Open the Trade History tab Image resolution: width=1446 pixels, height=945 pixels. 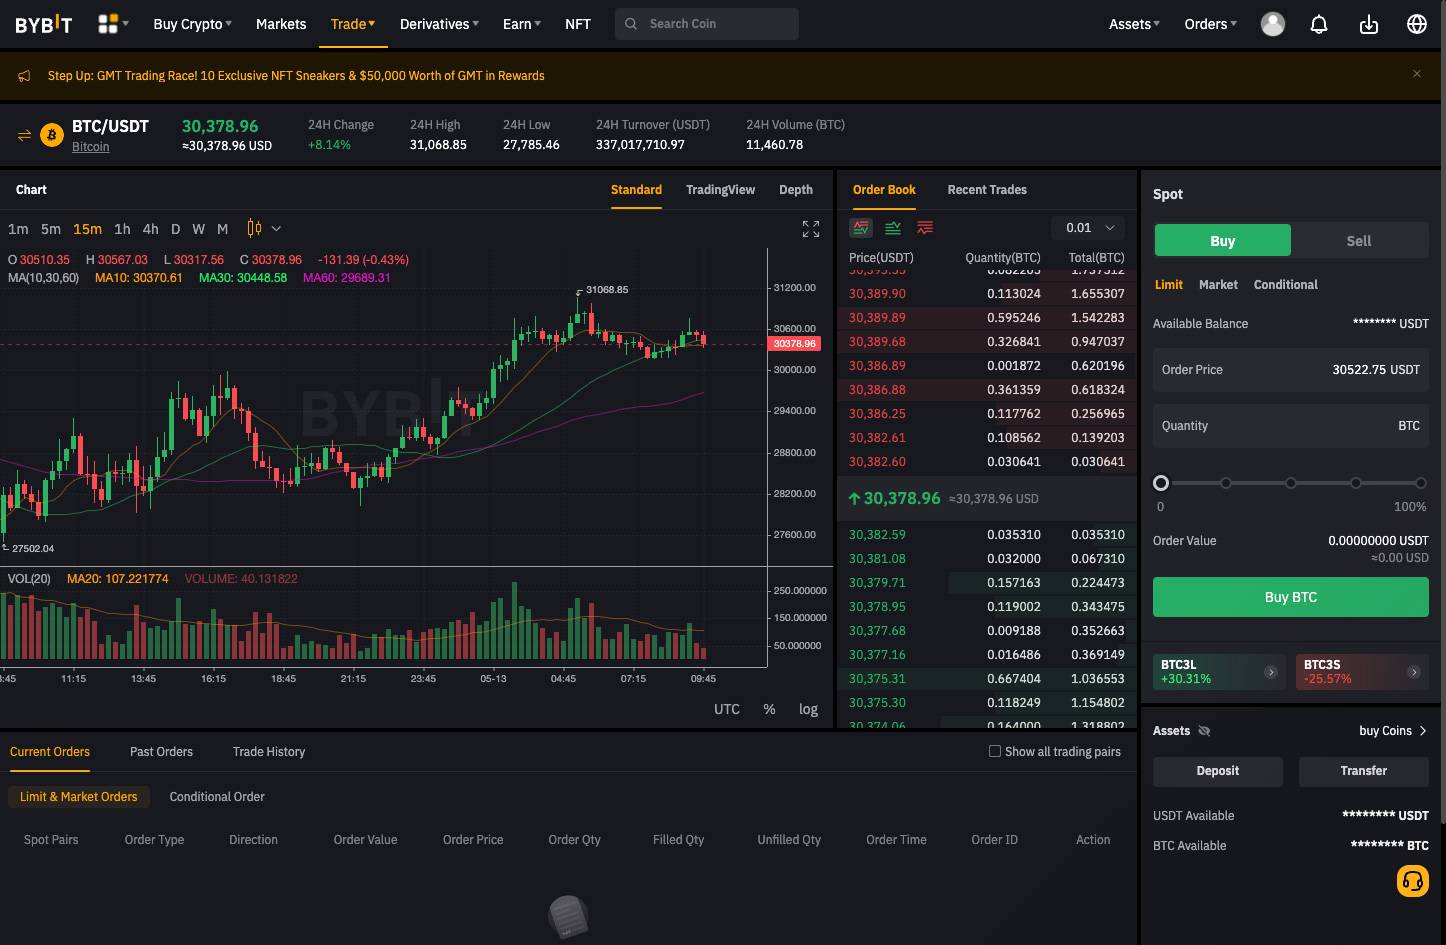click(269, 752)
